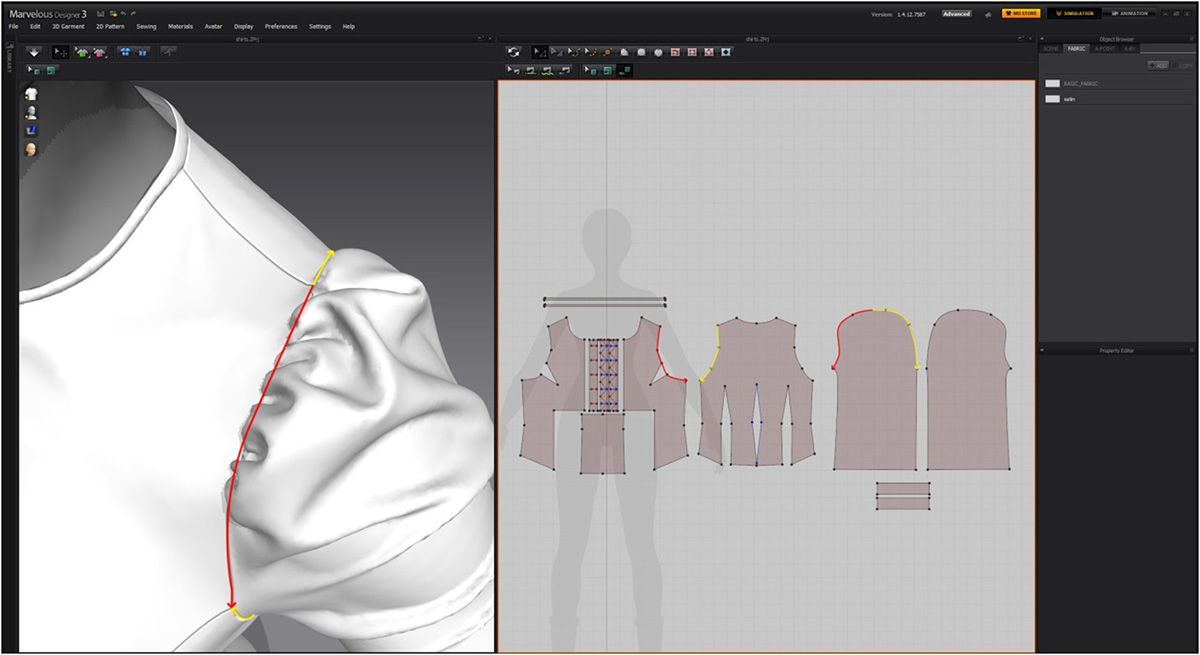Click the sync/refresh icon in 2D toolbar

[514, 52]
